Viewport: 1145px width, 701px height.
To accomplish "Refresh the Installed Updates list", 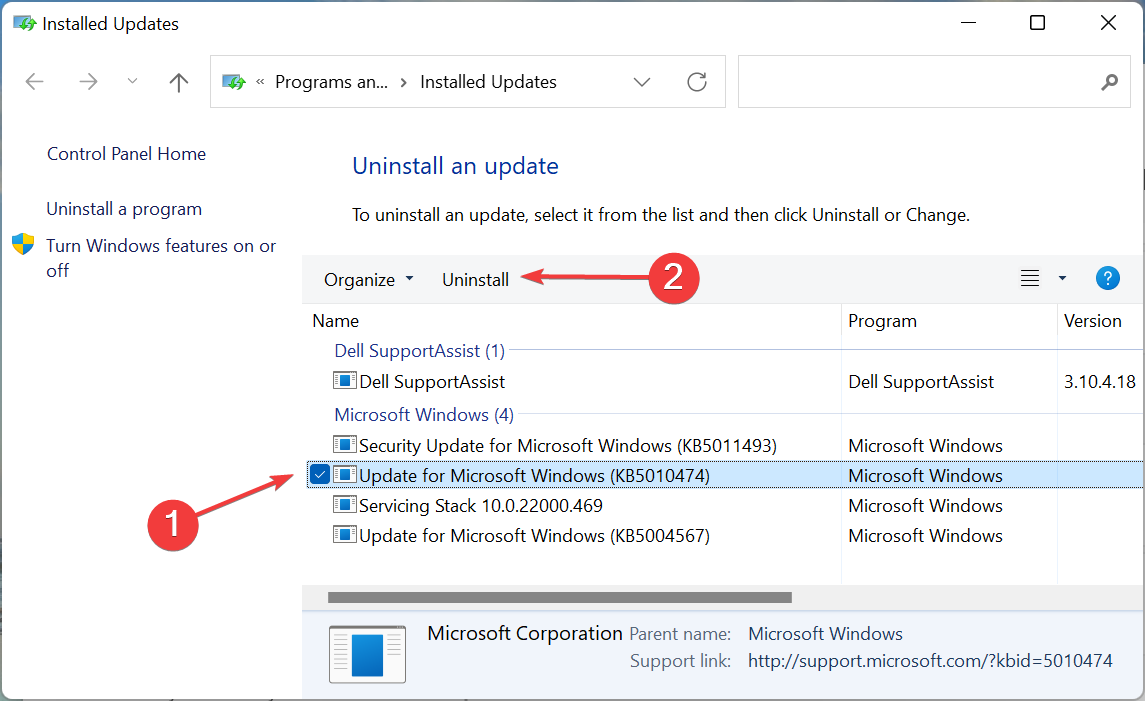I will tap(697, 82).
